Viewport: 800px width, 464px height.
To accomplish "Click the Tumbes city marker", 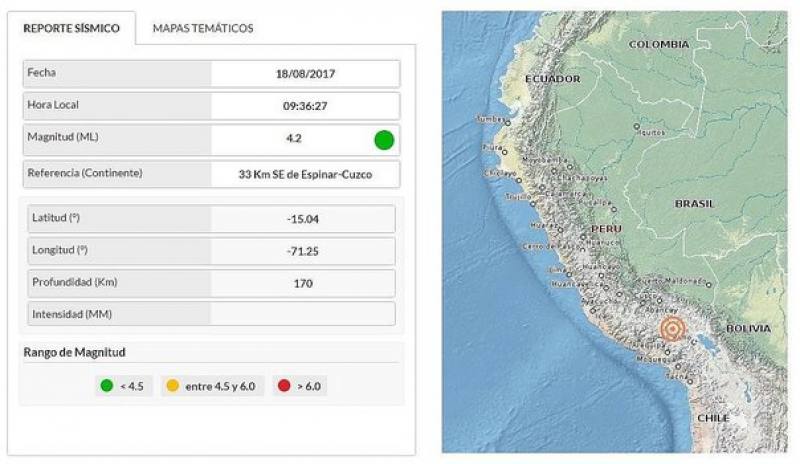I will pyautogui.click(x=508, y=123).
